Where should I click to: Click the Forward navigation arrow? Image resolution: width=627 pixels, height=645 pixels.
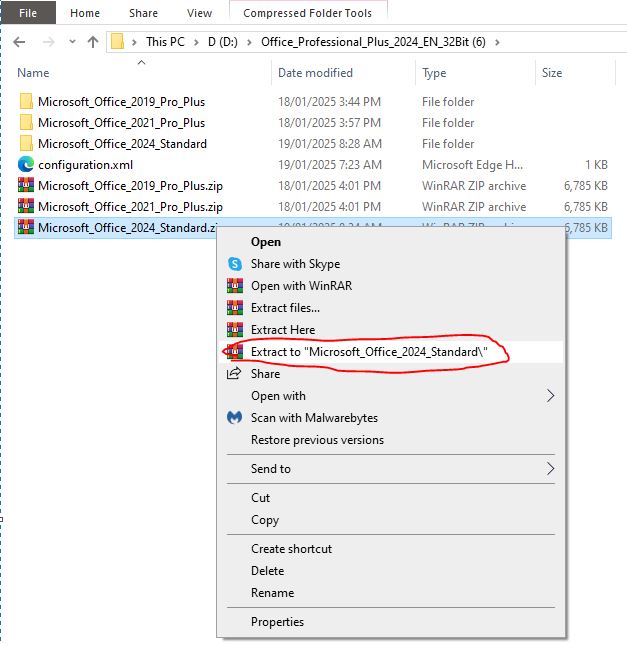[x=49, y=42]
